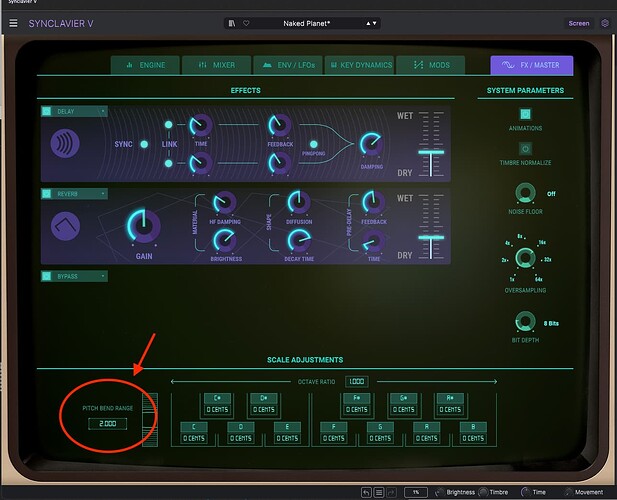This screenshot has width=617, height=500.
Task: Click the Noise Floor knob
Action: click(x=525, y=193)
